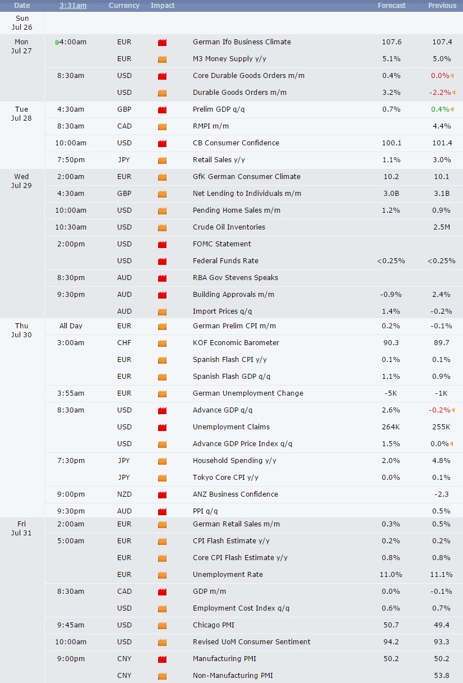This screenshot has height=683, width=463.
Task: Click the Impact column header
Action: 162,6
